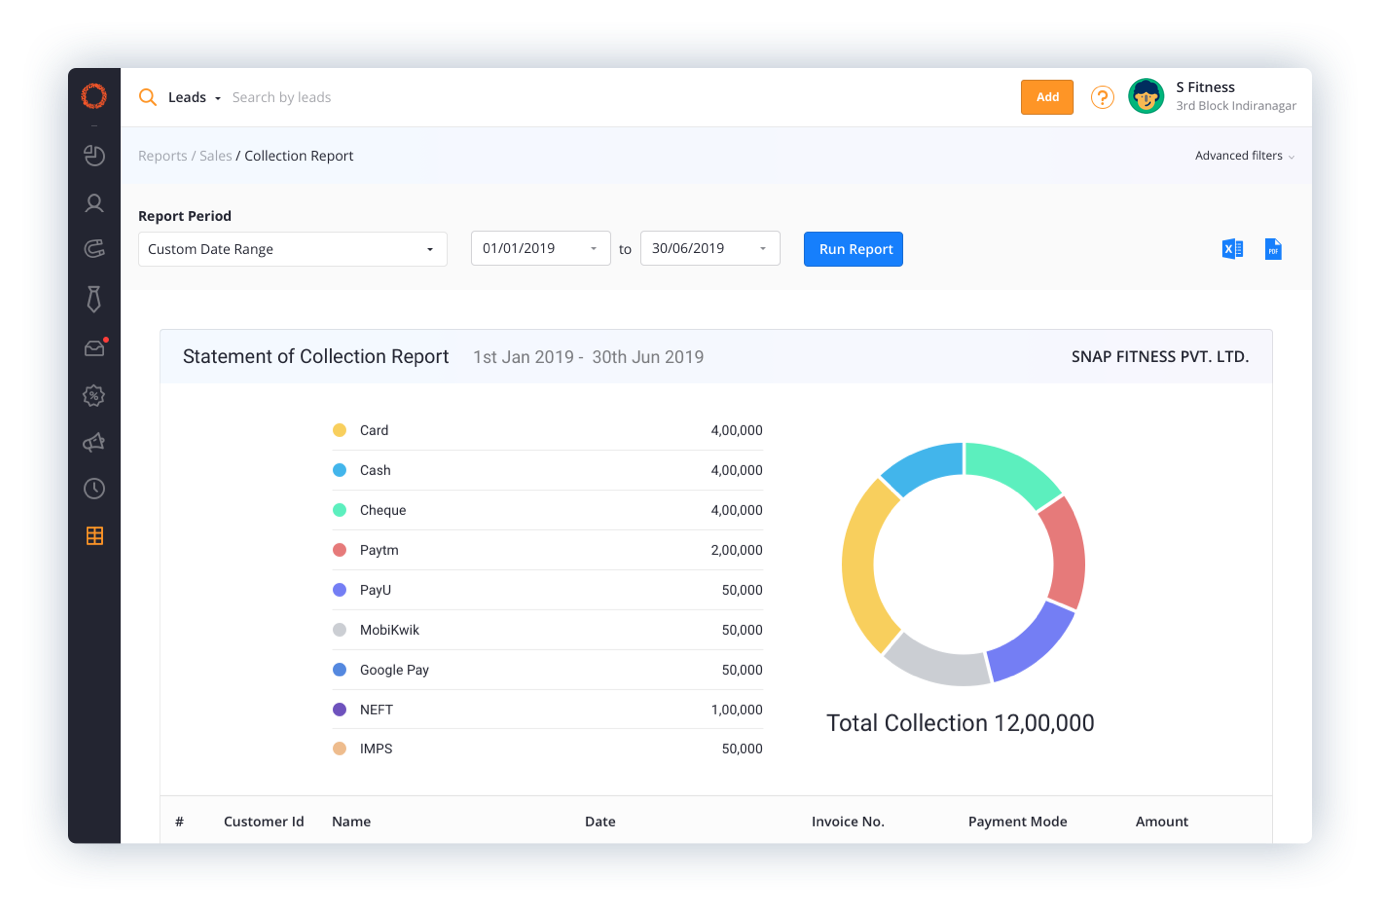Open the mail inbox sidebar icon

(94, 348)
